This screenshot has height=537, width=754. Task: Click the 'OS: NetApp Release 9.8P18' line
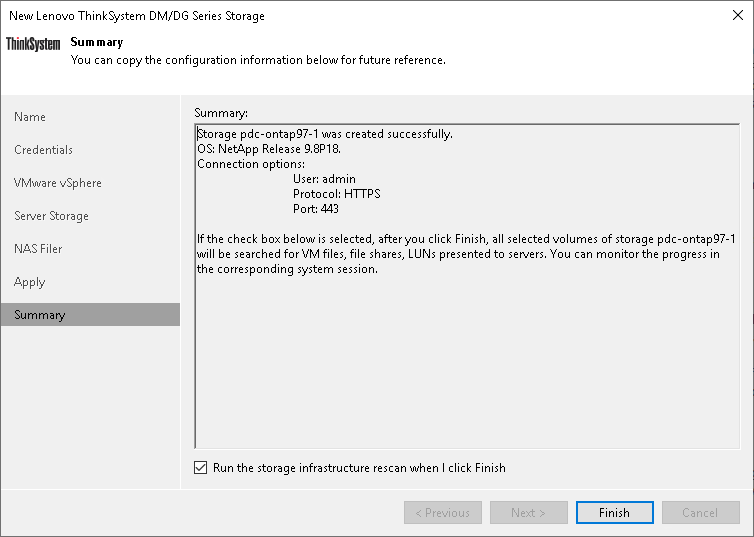click(x=269, y=149)
